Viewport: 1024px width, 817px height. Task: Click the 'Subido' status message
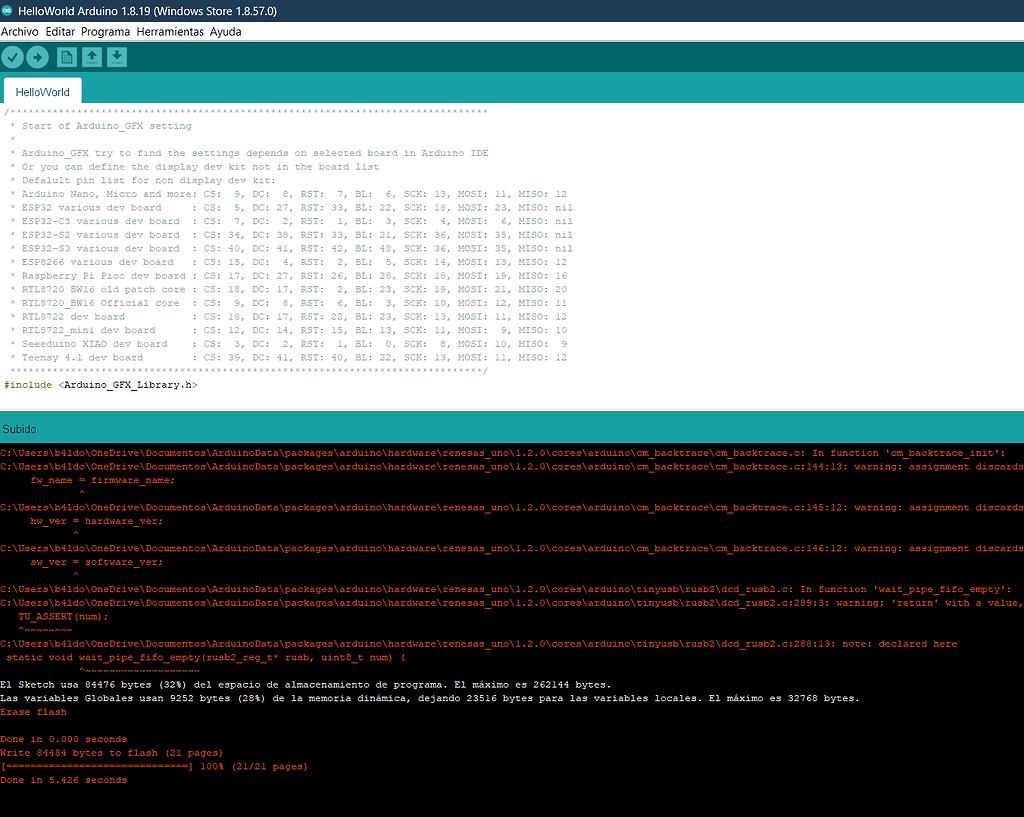coord(19,429)
